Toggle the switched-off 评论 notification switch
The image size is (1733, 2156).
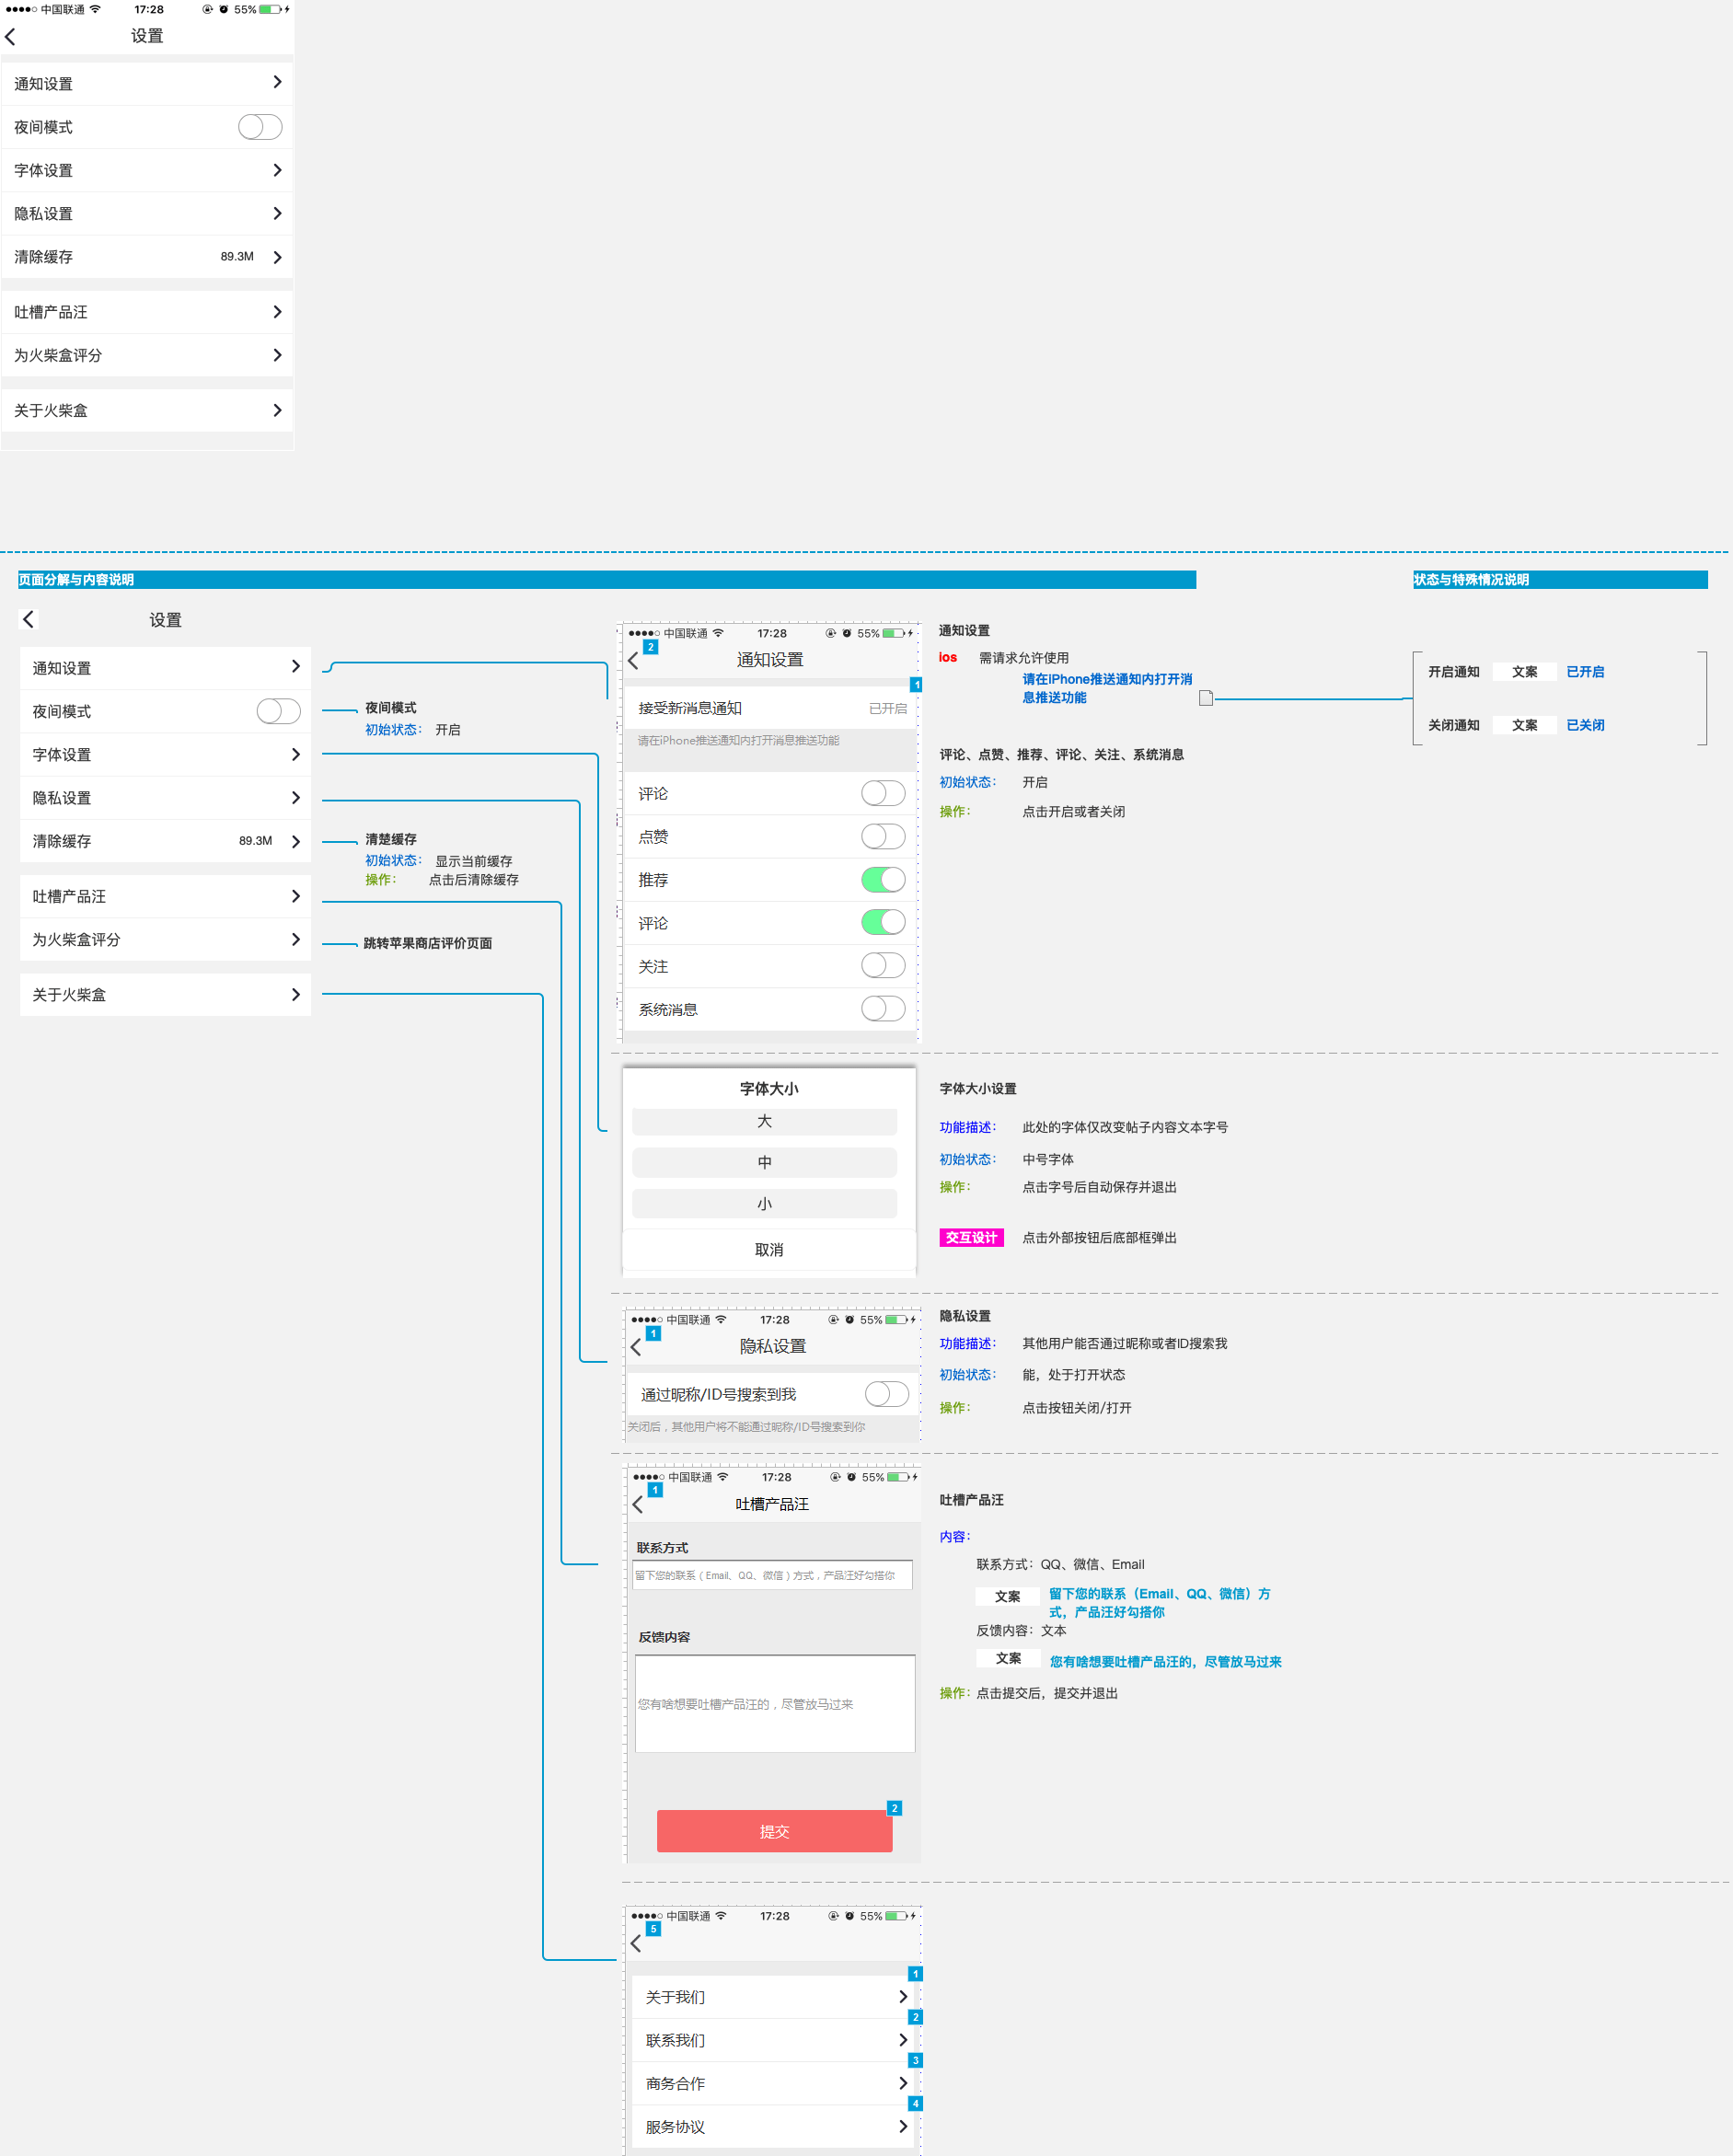[883, 793]
